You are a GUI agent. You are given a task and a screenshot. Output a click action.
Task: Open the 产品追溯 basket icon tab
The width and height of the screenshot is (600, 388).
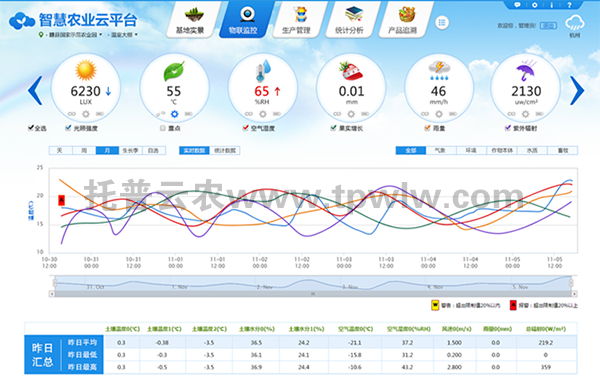tap(403, 20)
